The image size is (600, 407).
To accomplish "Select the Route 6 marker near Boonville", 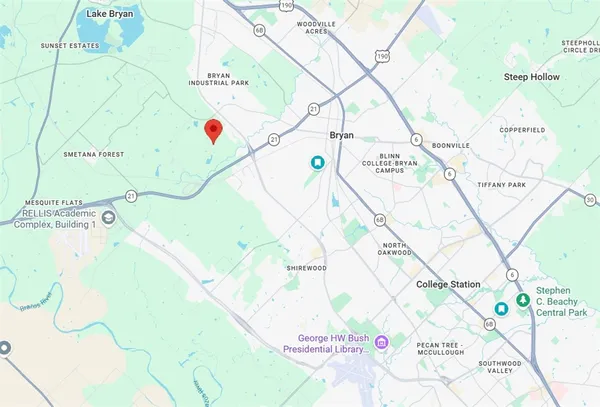I will pos(416,140).
